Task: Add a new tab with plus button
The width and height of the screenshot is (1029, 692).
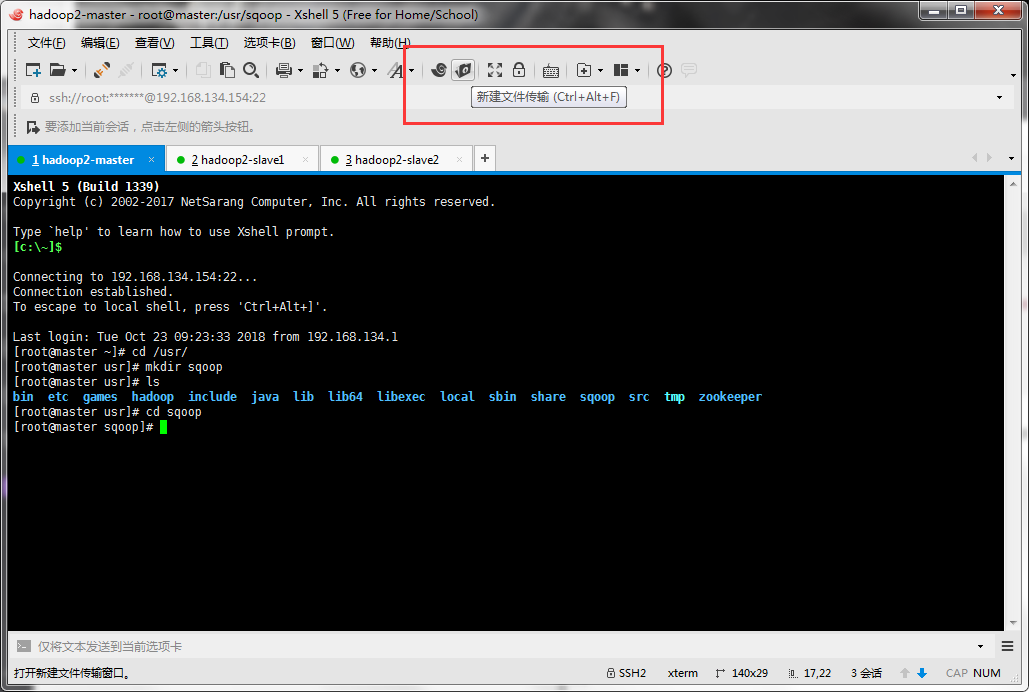Action: [x=484, y=158]
